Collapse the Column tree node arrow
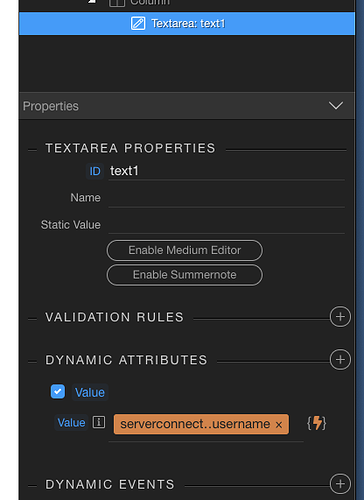The image size is (364, 500). coord(92,2)
